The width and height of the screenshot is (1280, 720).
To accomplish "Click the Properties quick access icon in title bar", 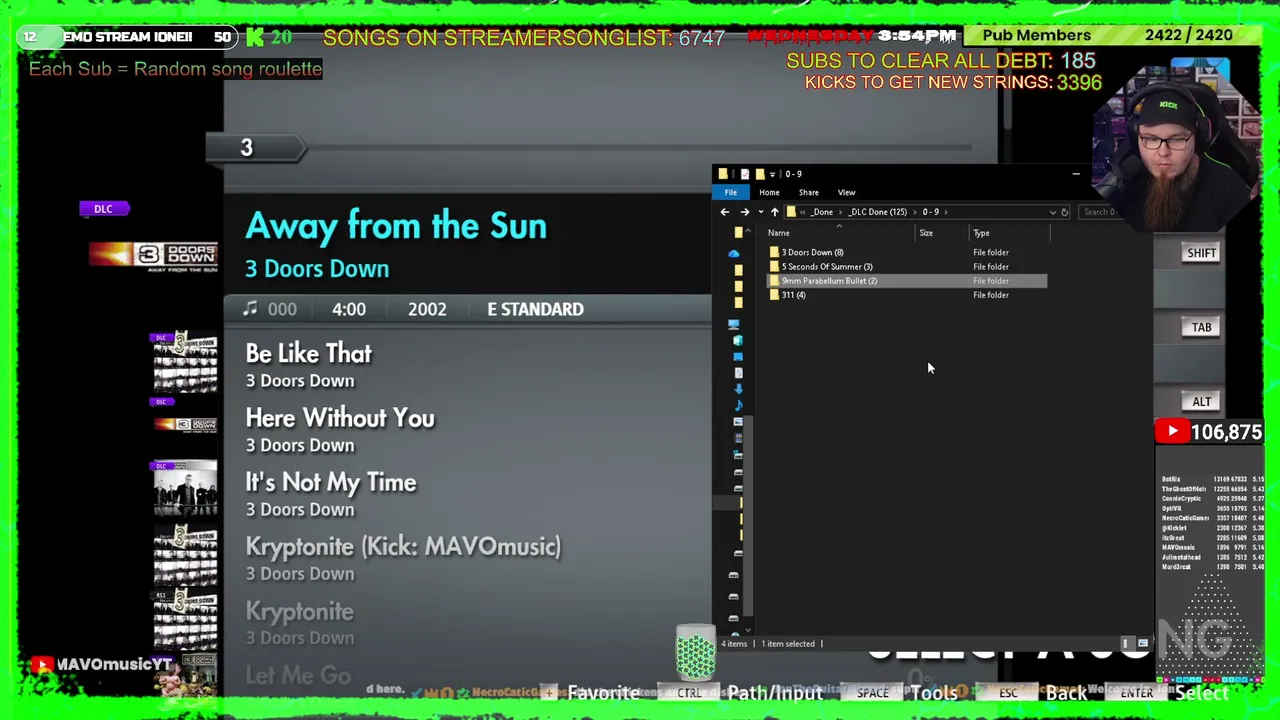I will (x=745, y=174).
